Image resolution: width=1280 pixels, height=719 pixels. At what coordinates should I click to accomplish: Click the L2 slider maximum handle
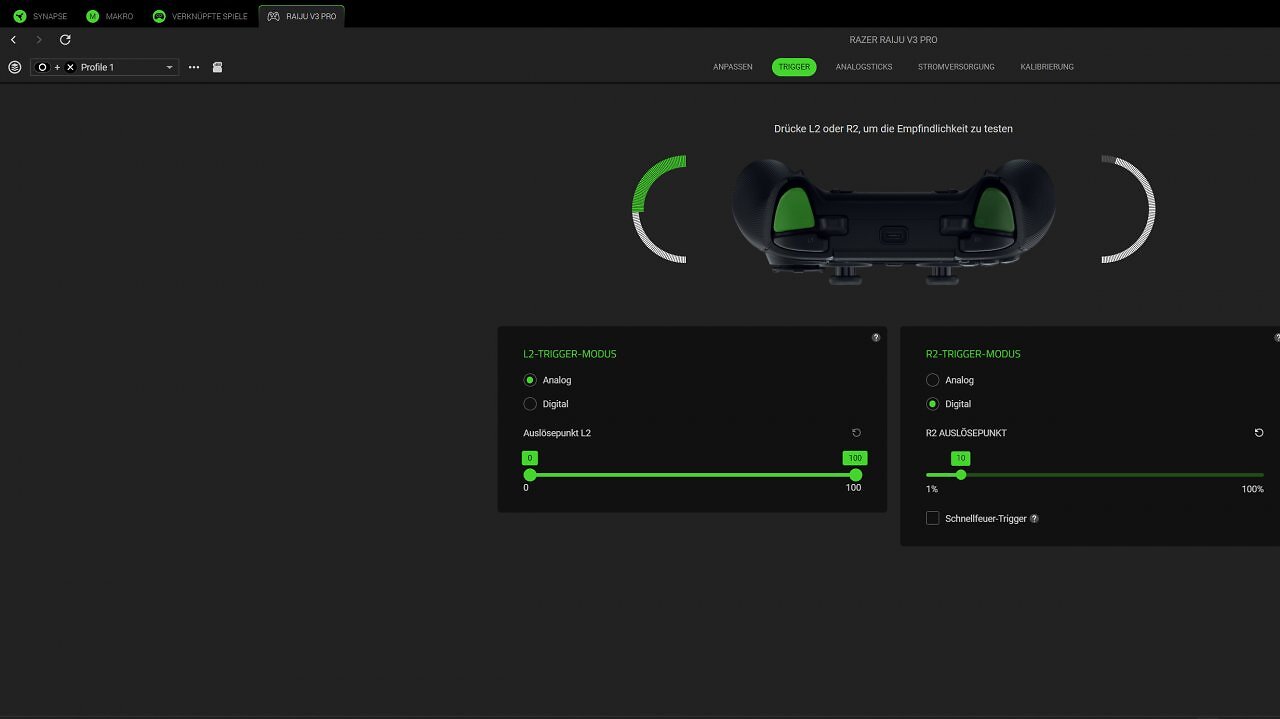(x=855, y=475)
